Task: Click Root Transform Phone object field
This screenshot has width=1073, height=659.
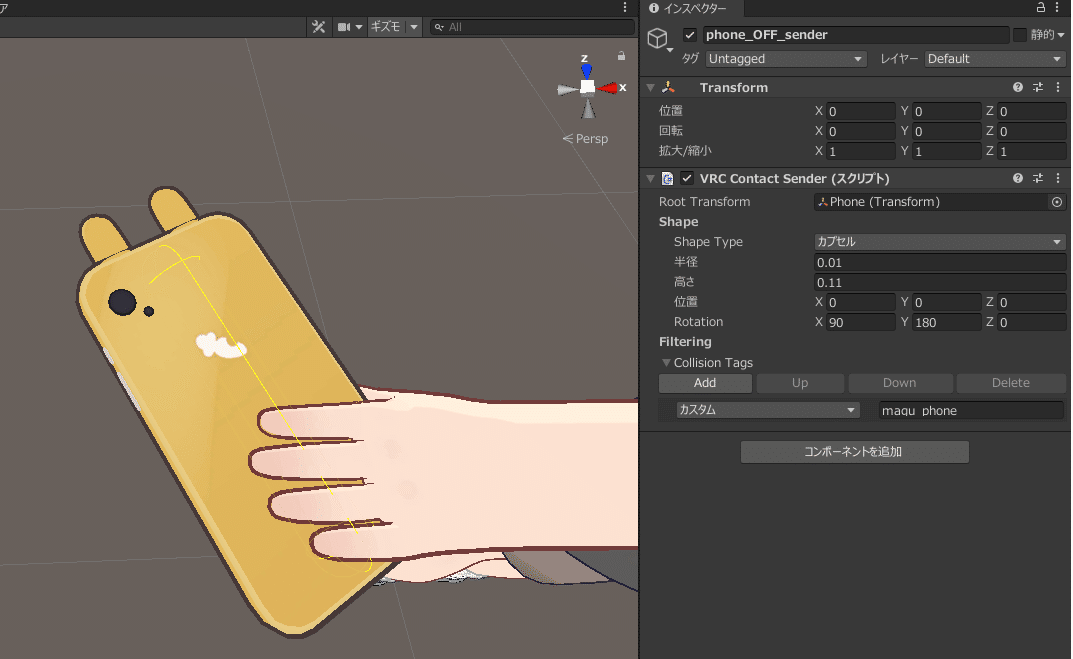Action: (931, 202)
